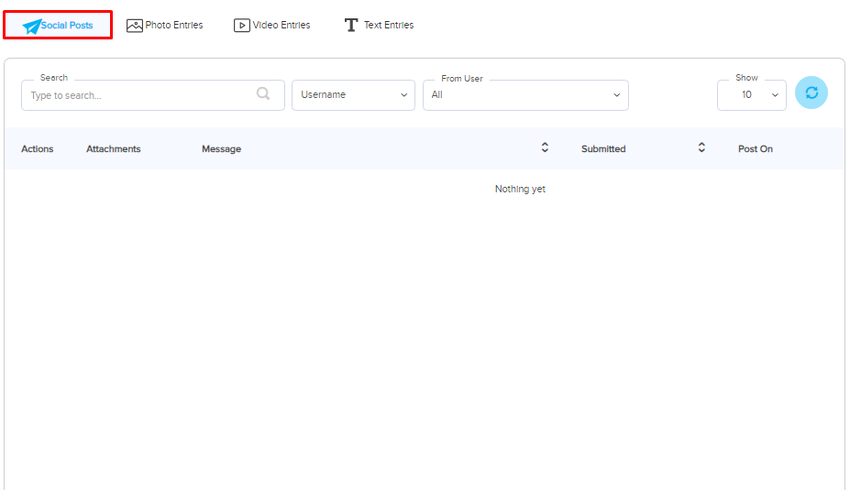Open the Video Entries tab
The image size is (850, 490).
click(281, 25)
